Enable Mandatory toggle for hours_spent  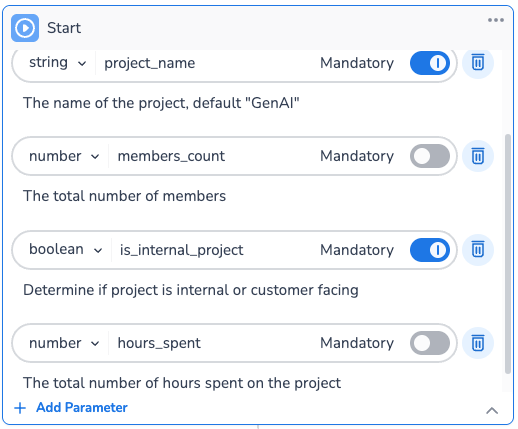pyautogui.click(x=430, y=343)
